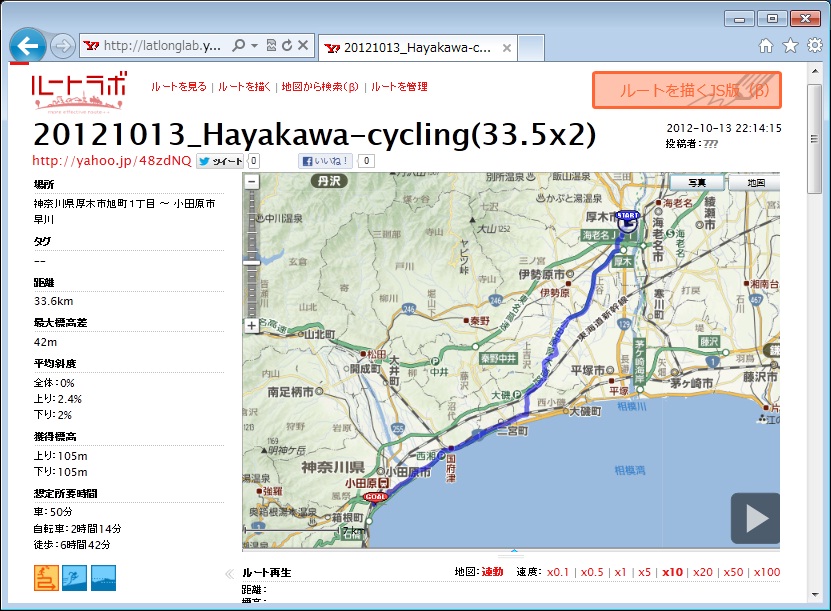
Task: Switch map to 地図 view
Action: pos(755,183)
